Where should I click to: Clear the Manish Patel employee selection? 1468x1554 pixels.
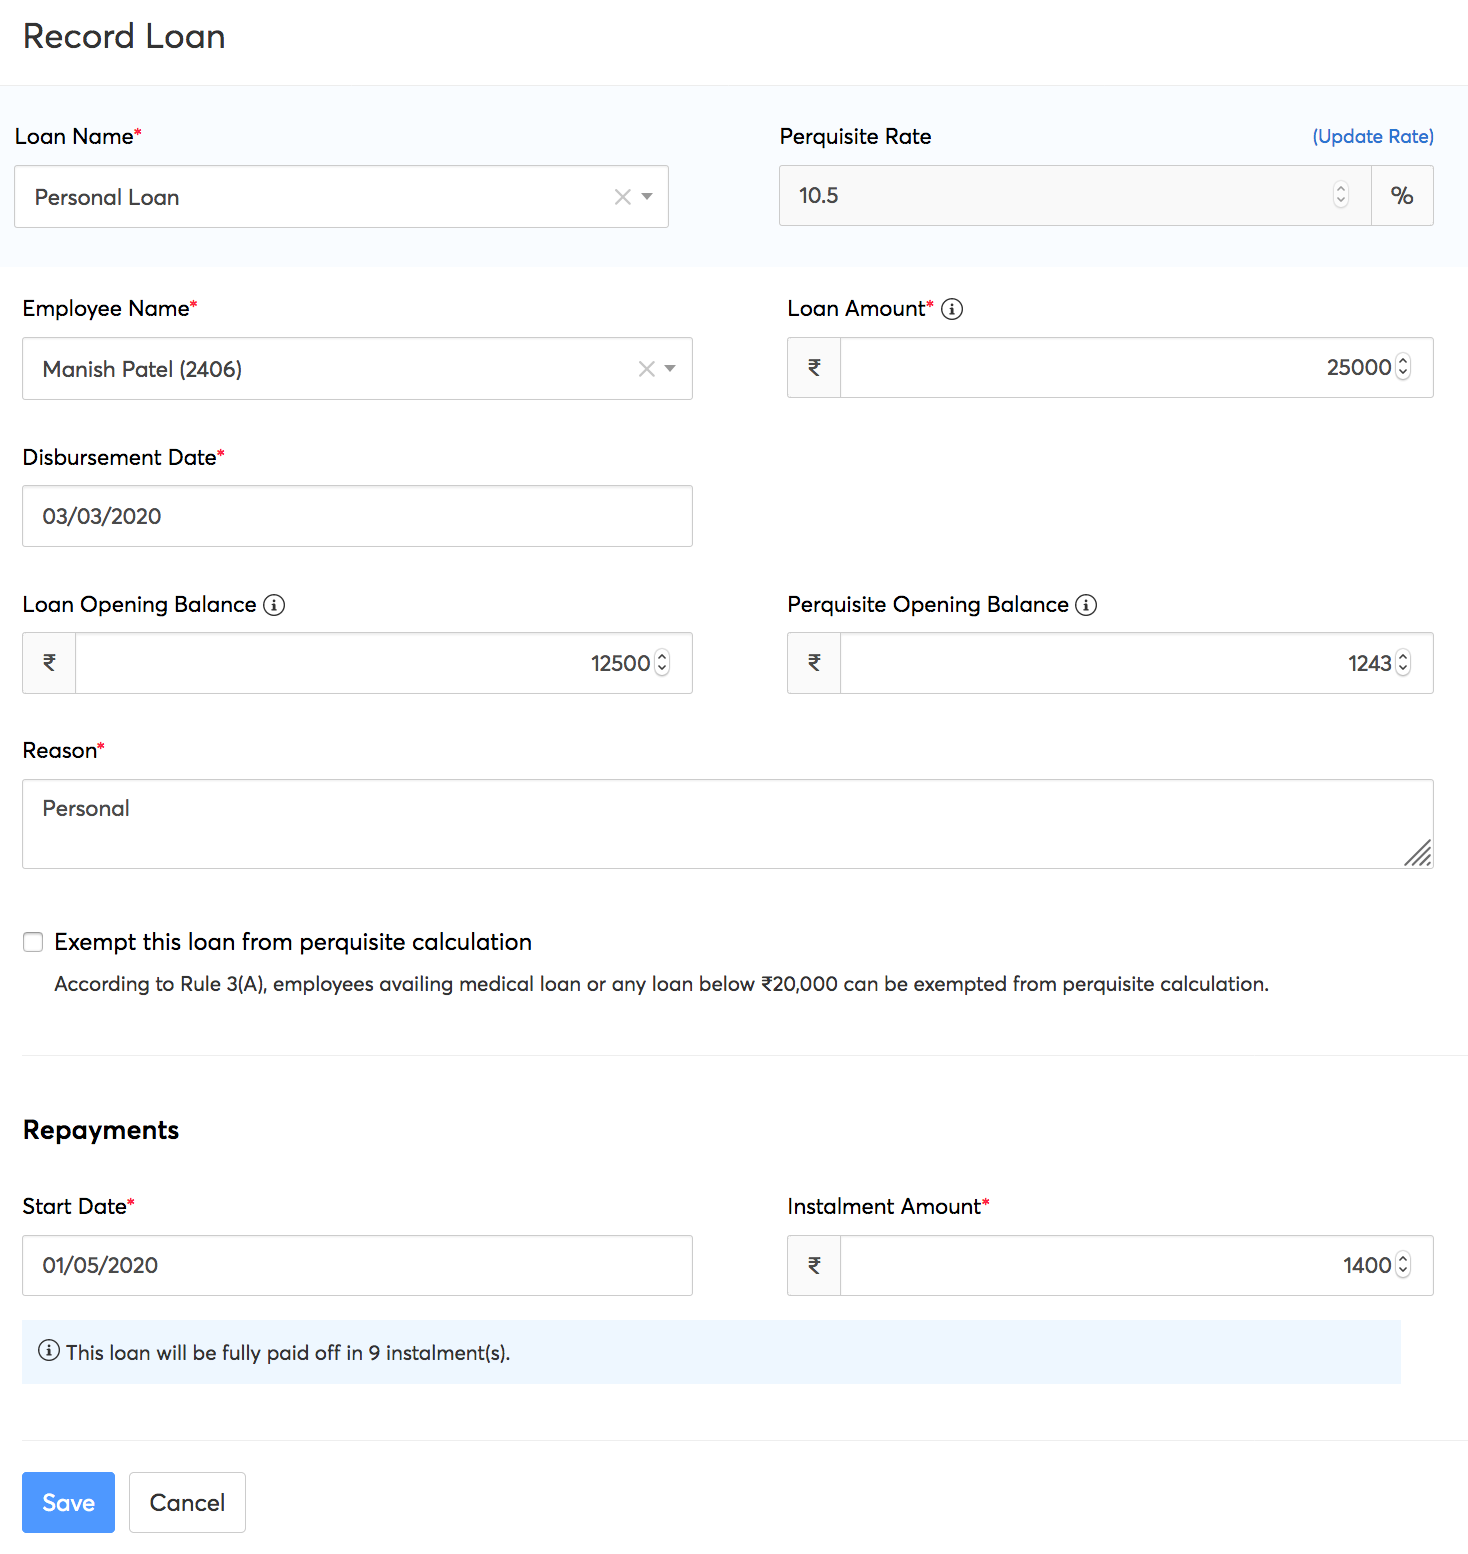pyautogui.click(x=645, y=369)
